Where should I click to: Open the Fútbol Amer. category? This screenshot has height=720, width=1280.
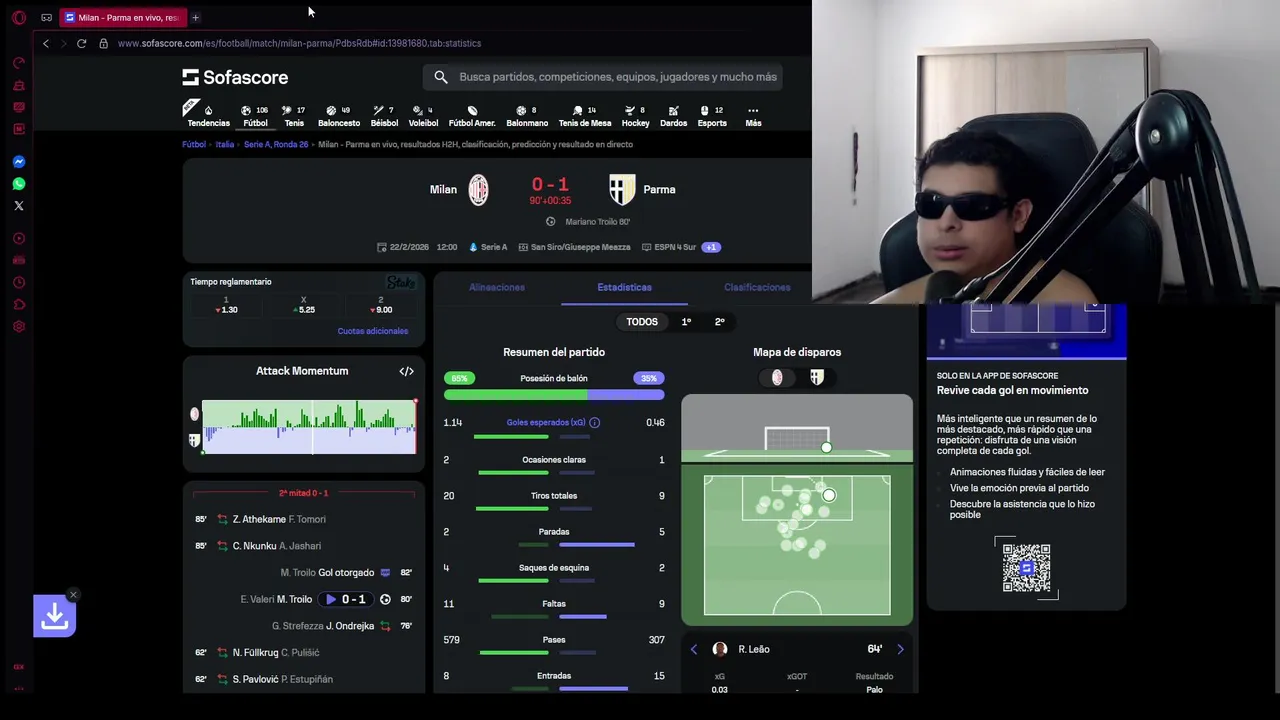coord(472,116)
